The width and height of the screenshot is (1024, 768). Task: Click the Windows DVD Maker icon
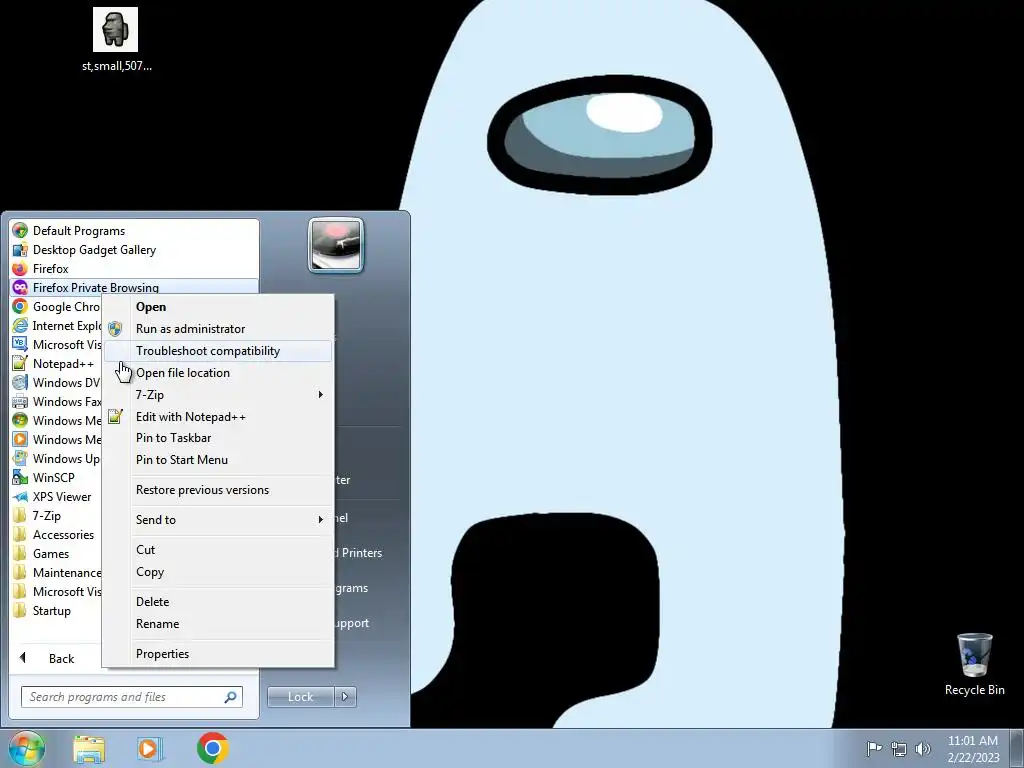tap(20, 382)
